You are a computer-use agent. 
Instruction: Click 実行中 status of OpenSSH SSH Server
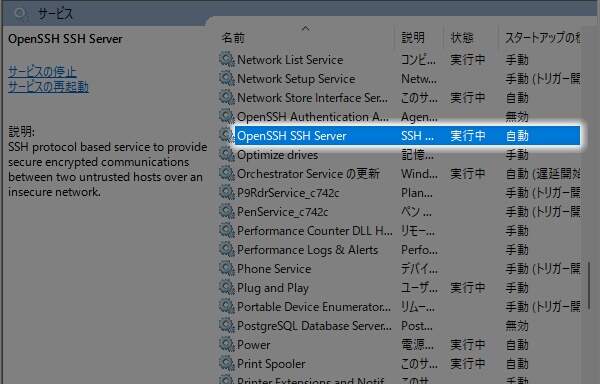[x=468, y=136]
